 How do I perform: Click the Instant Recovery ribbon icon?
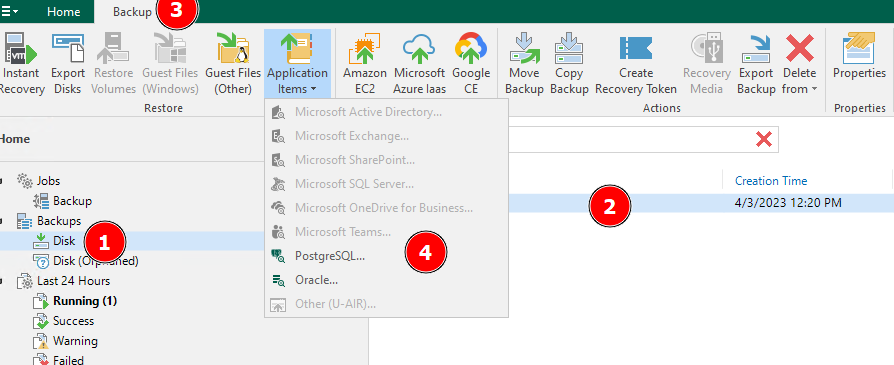point(21,64)
